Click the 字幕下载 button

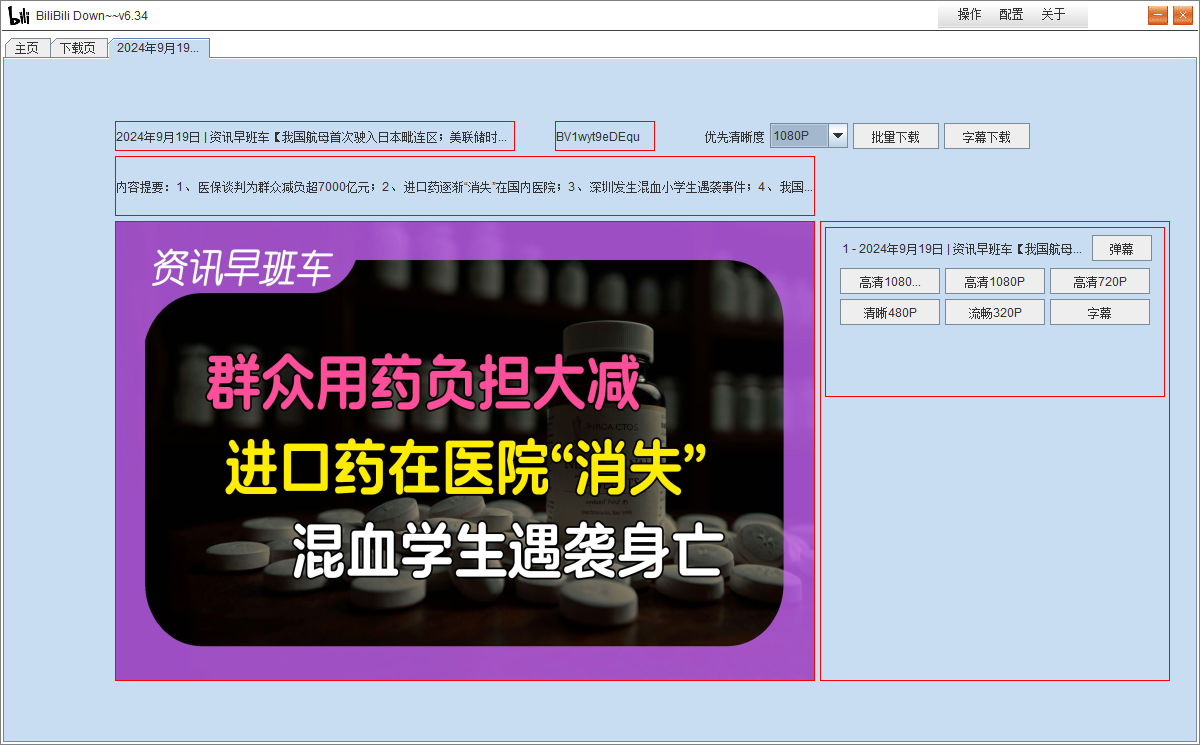986,135
